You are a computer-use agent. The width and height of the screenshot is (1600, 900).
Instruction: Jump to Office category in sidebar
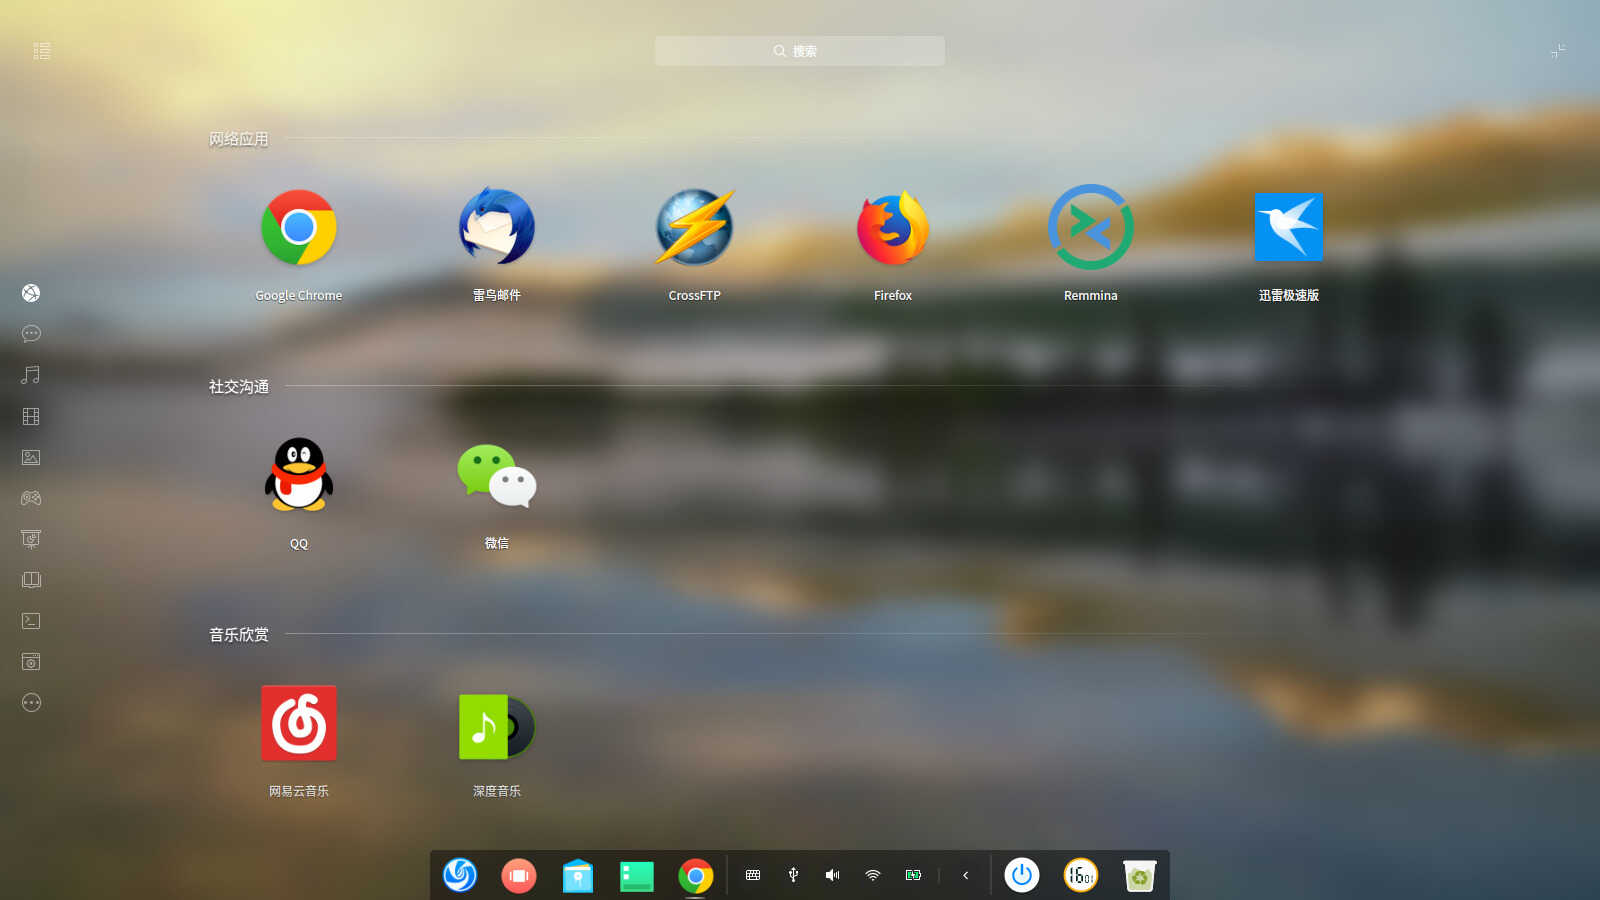pyautogui.click(x=31, y=539)
